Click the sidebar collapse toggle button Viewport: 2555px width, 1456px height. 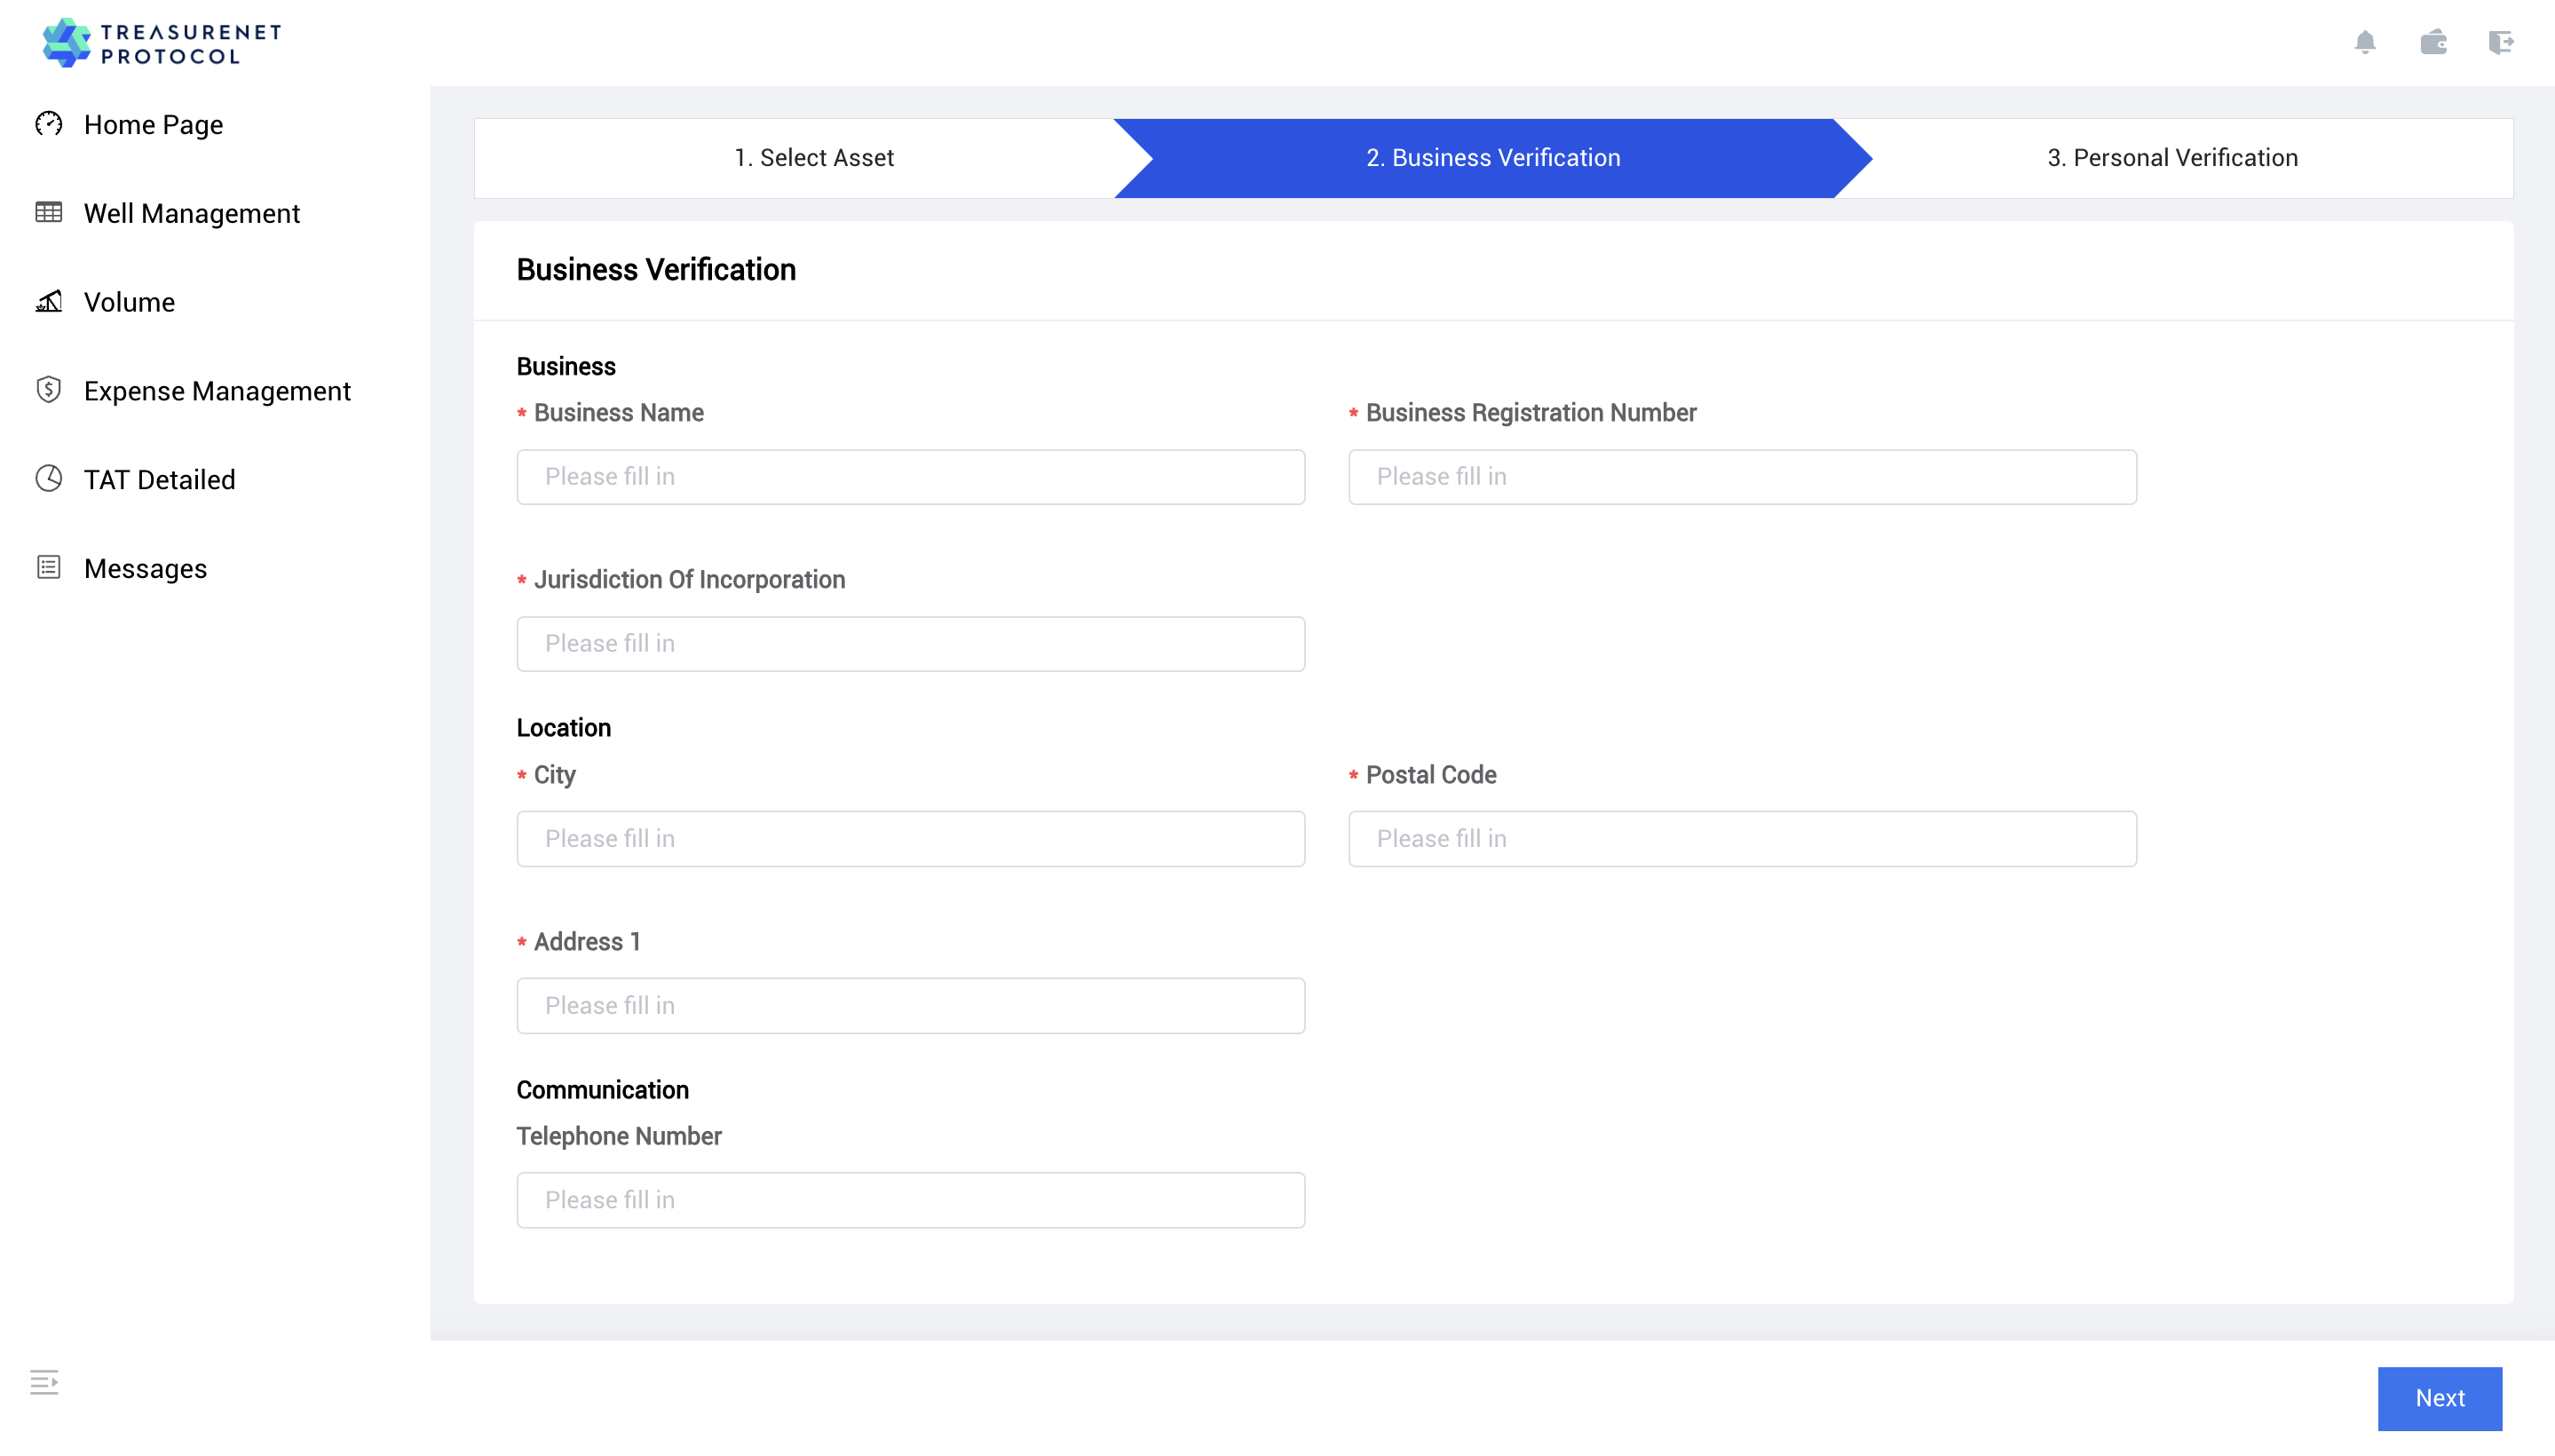(44, 1382)
